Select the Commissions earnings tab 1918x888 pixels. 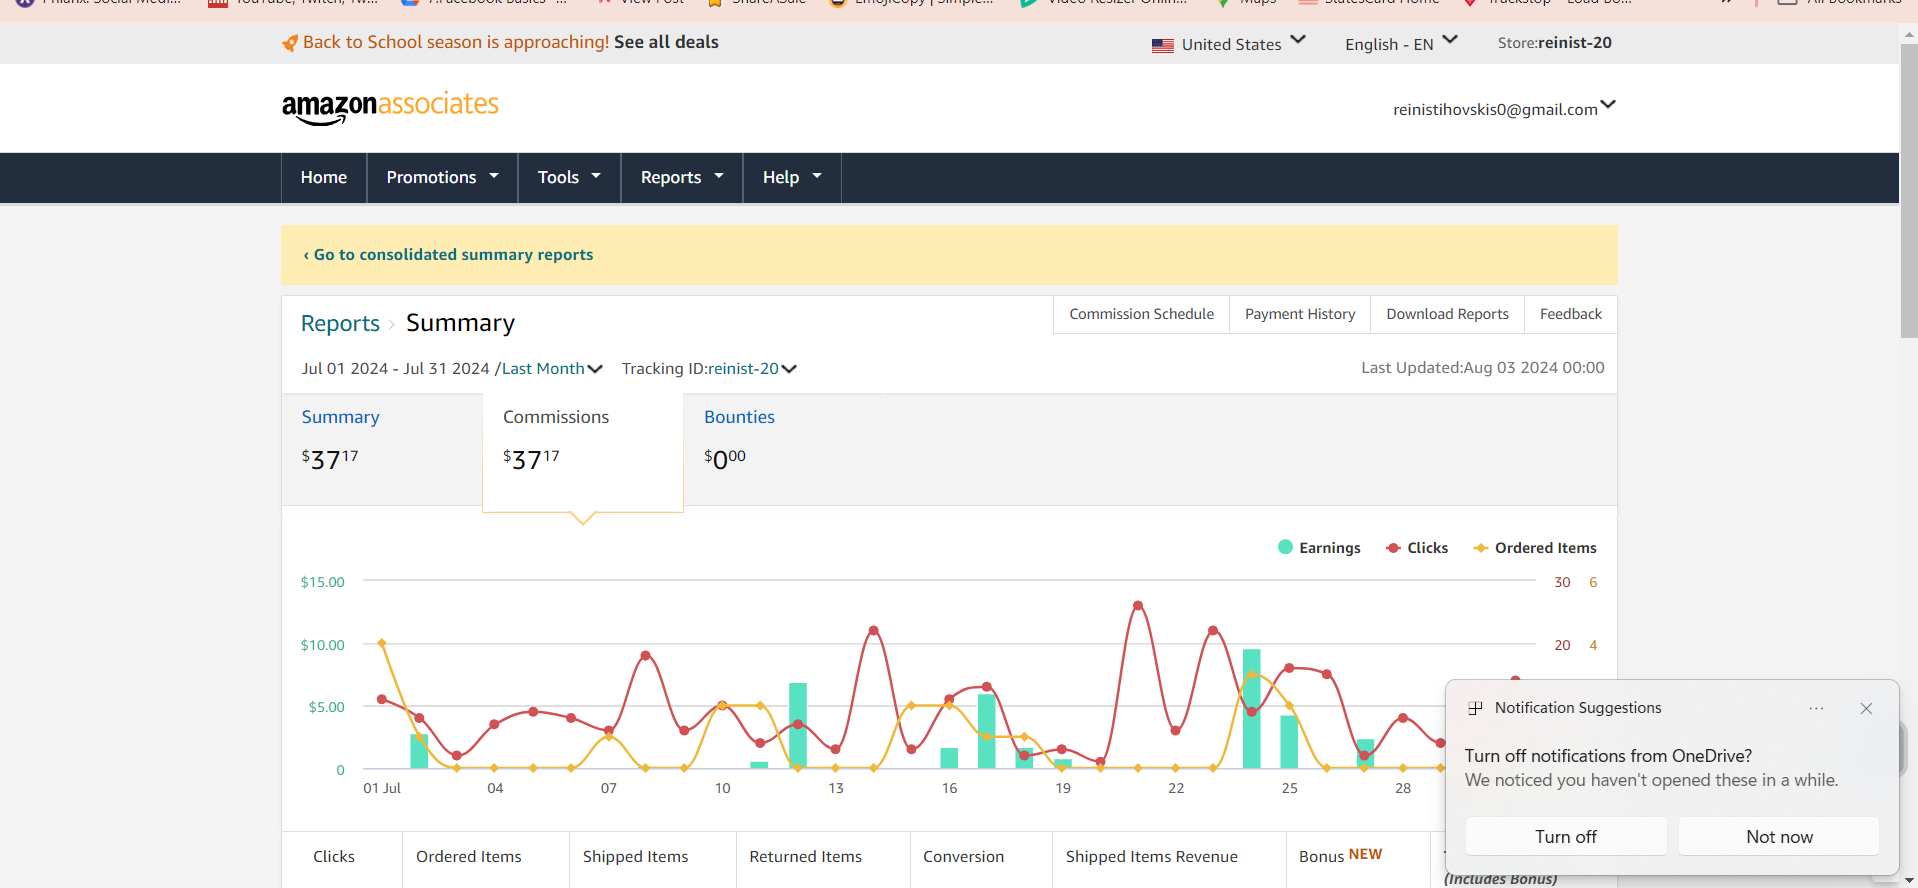click(x=583, y=451)
